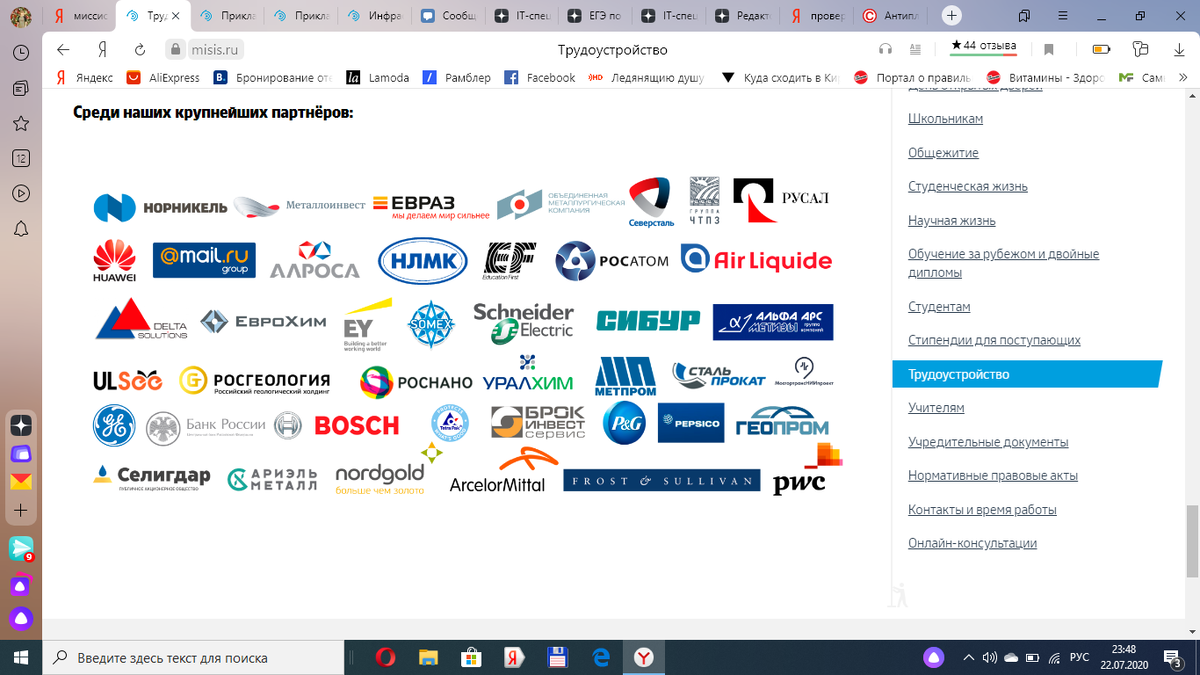Open Opera from the taskbar
This screenshot has width=1200, height=675.
[x=385, y=657]
